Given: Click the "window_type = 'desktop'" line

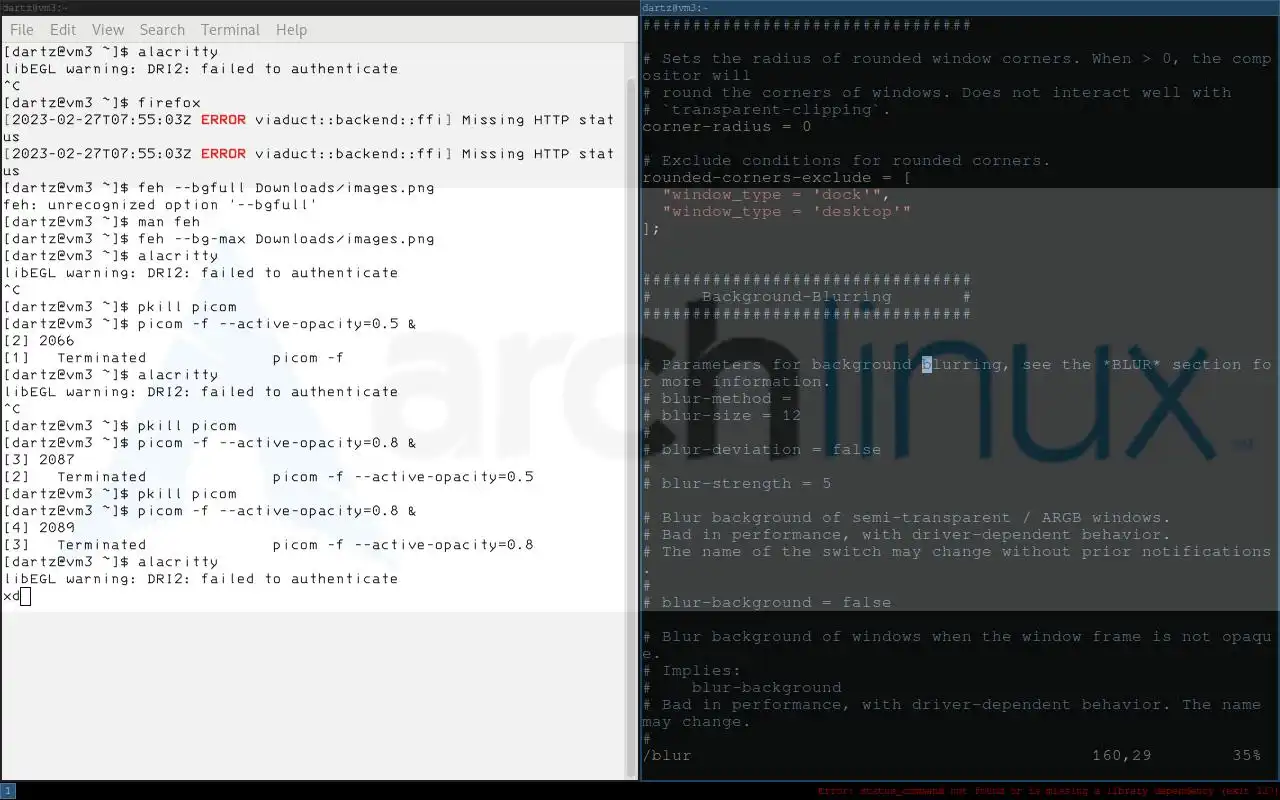Looking at the screenshot, I should [x=786, y=212].
